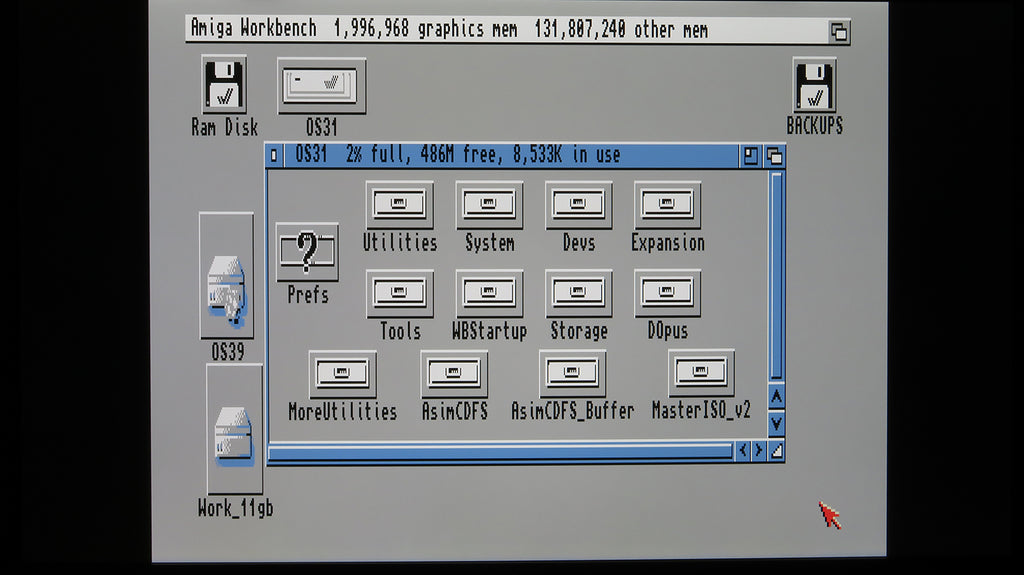Select the DOpus drawer icon
1024x575 pixels.
[667, 293]
